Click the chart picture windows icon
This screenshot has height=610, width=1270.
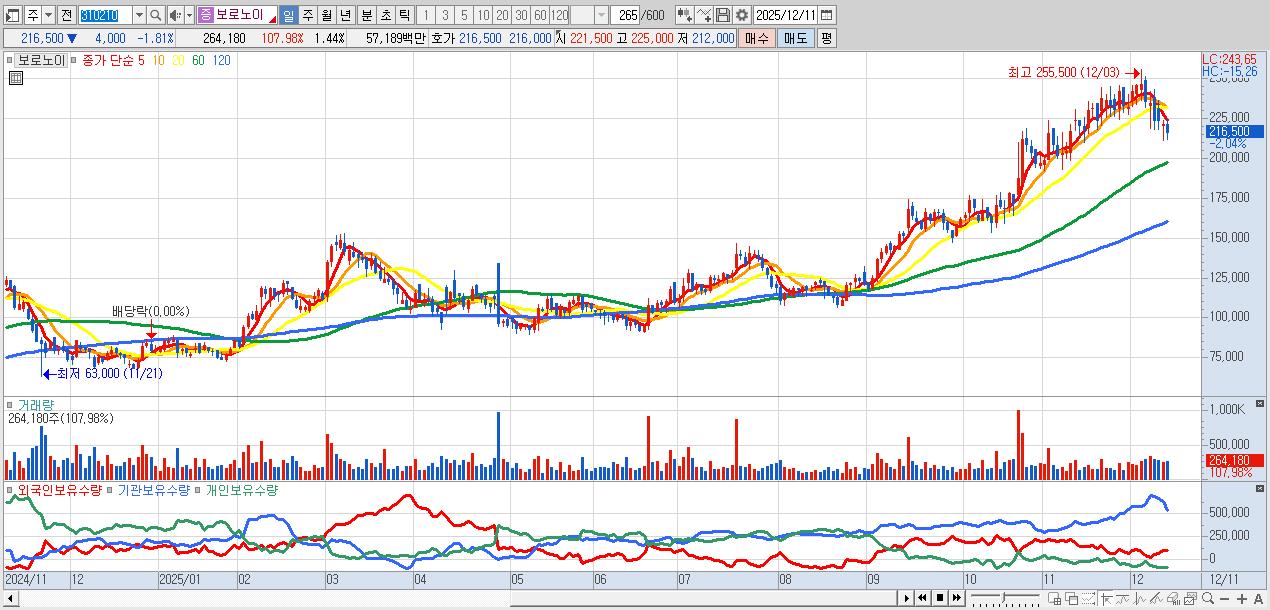[1190, 599]
